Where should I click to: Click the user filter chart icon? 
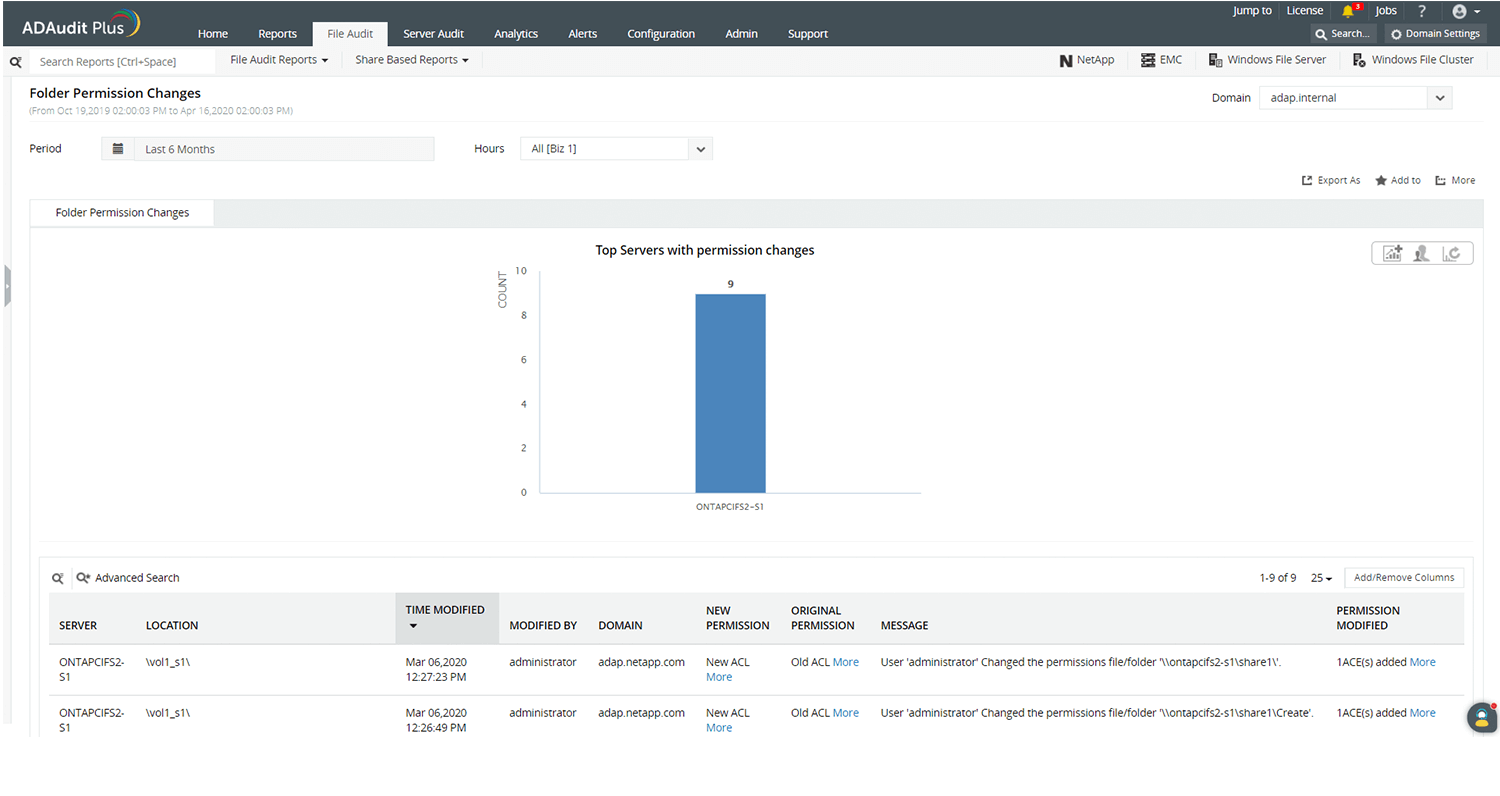coord(1421,253)
